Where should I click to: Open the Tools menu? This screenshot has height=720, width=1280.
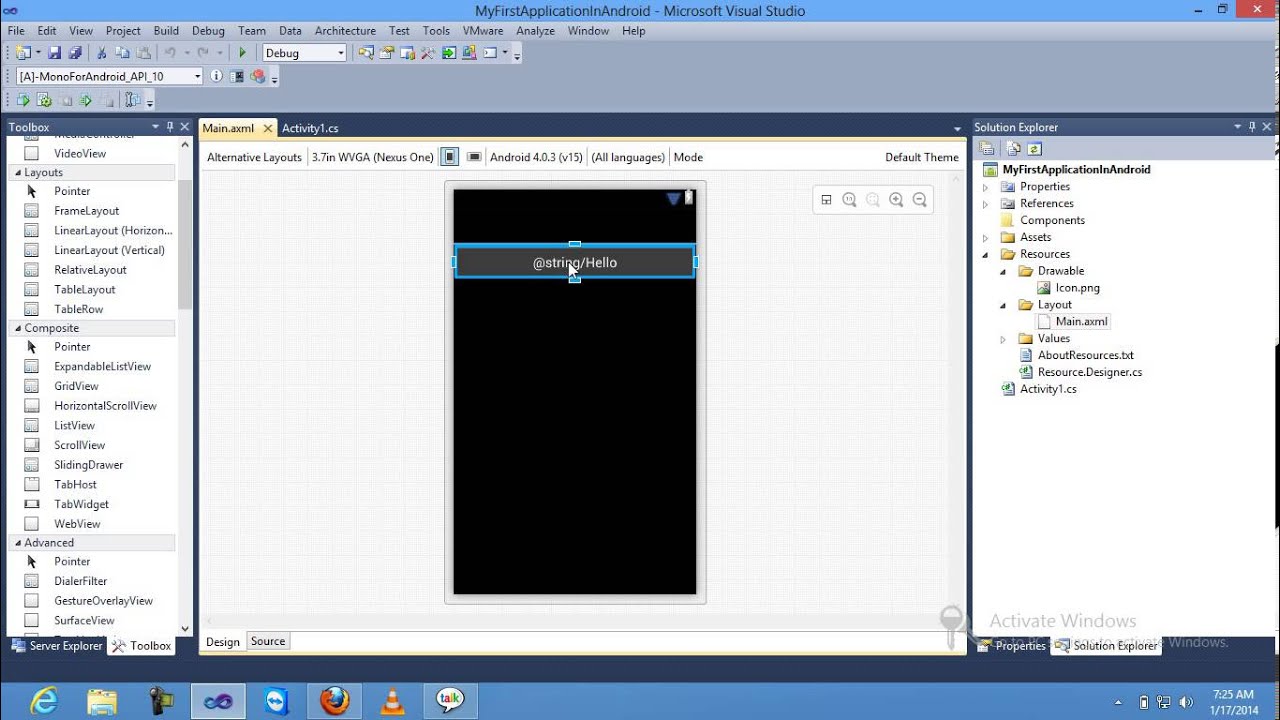point(436,31)
